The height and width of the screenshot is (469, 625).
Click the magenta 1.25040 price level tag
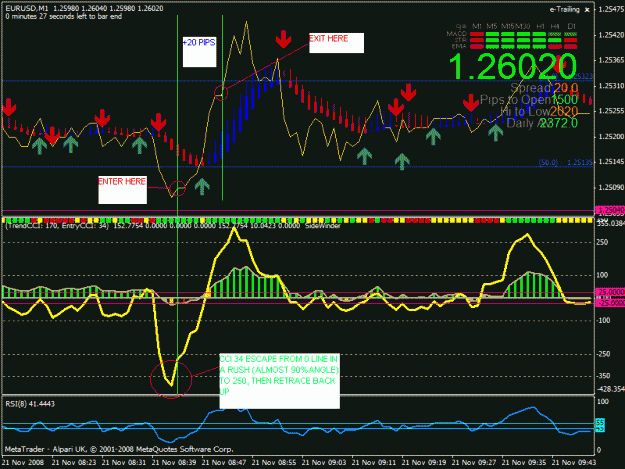click(610, 210)
